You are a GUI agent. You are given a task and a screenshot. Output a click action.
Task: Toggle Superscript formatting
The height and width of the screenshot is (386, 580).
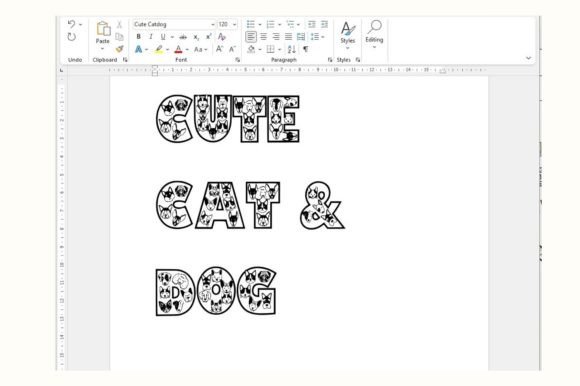point(209,37)
